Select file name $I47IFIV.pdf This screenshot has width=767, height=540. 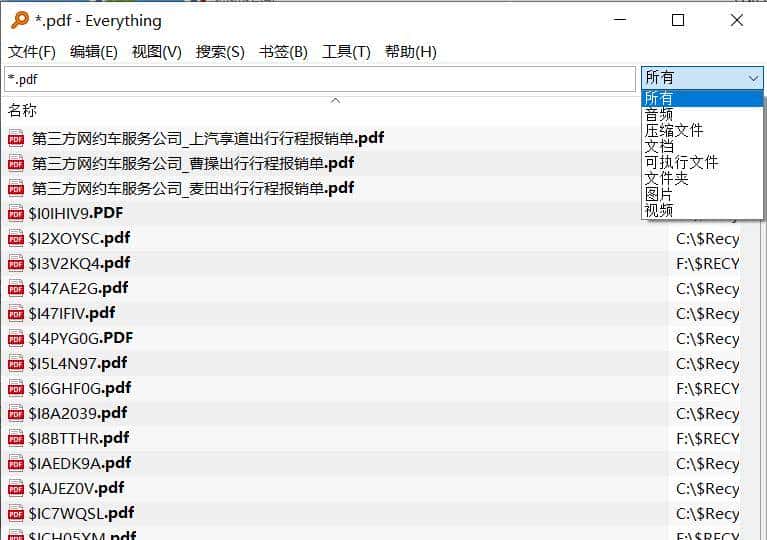pos(72,313)
